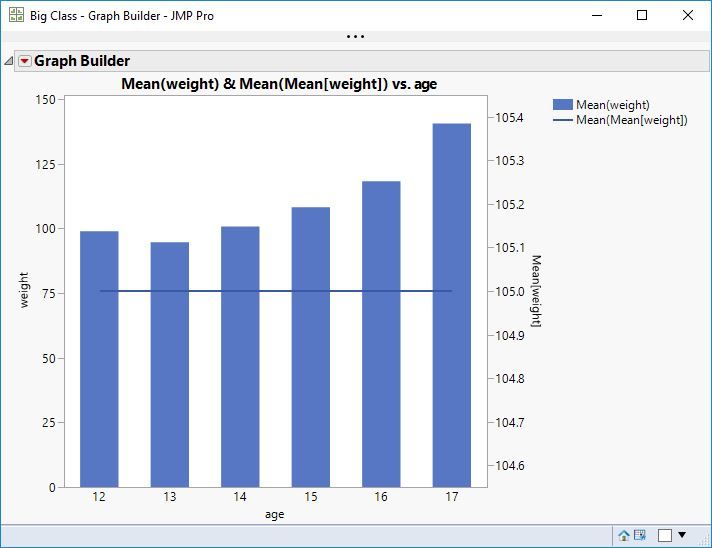Click the Mean(Mean[weight]) legend line swatch
The width and height of the screenshot is (712, 548).
pyautogui.click(x=563, y=120)
